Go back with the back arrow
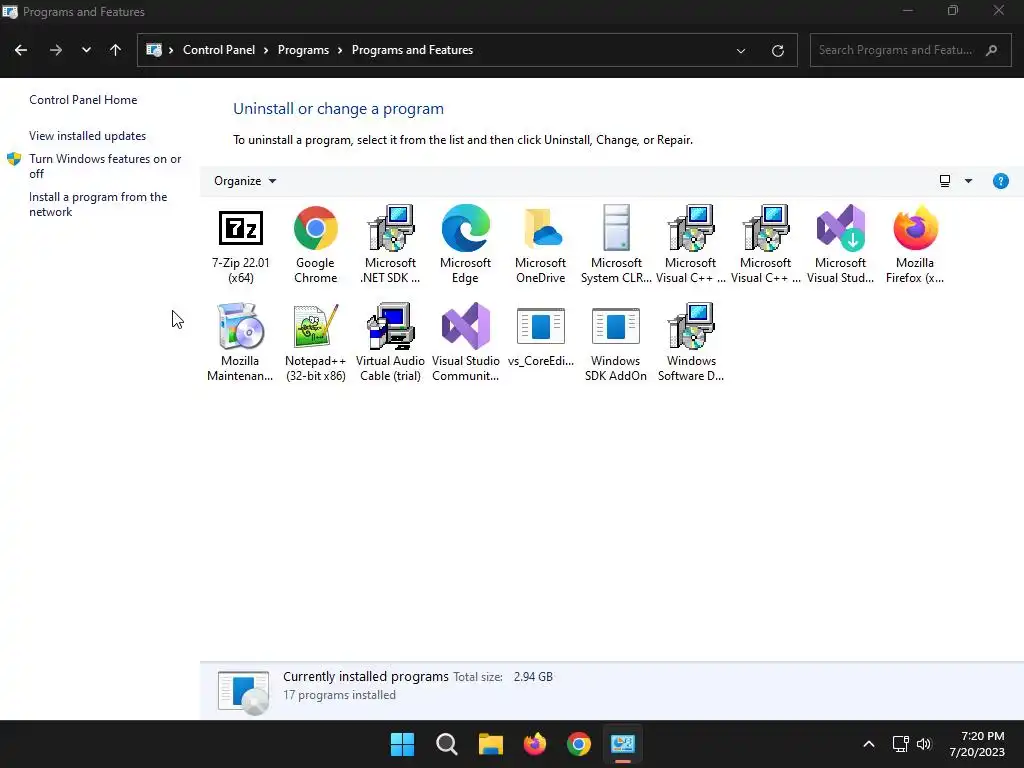 pos(21,50)
